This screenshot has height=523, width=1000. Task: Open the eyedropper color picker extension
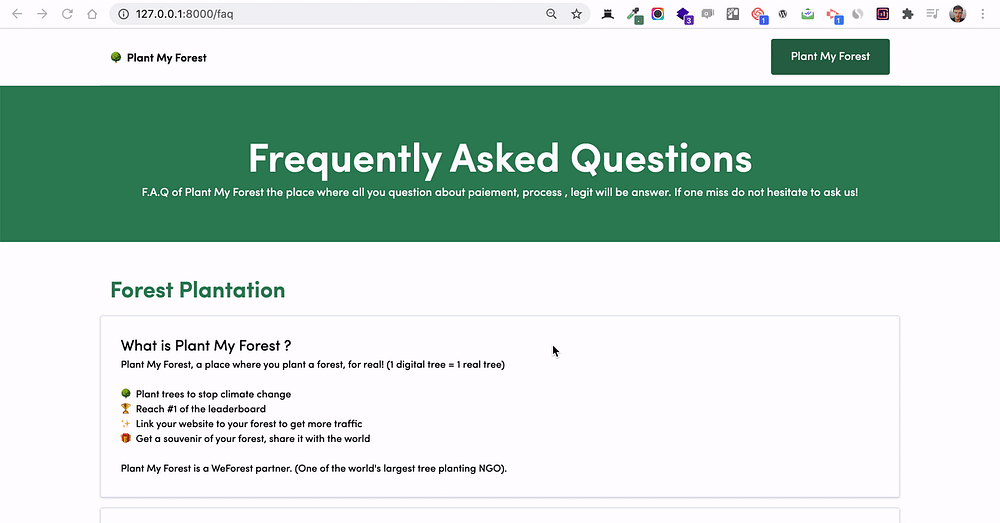click(634, 15)
